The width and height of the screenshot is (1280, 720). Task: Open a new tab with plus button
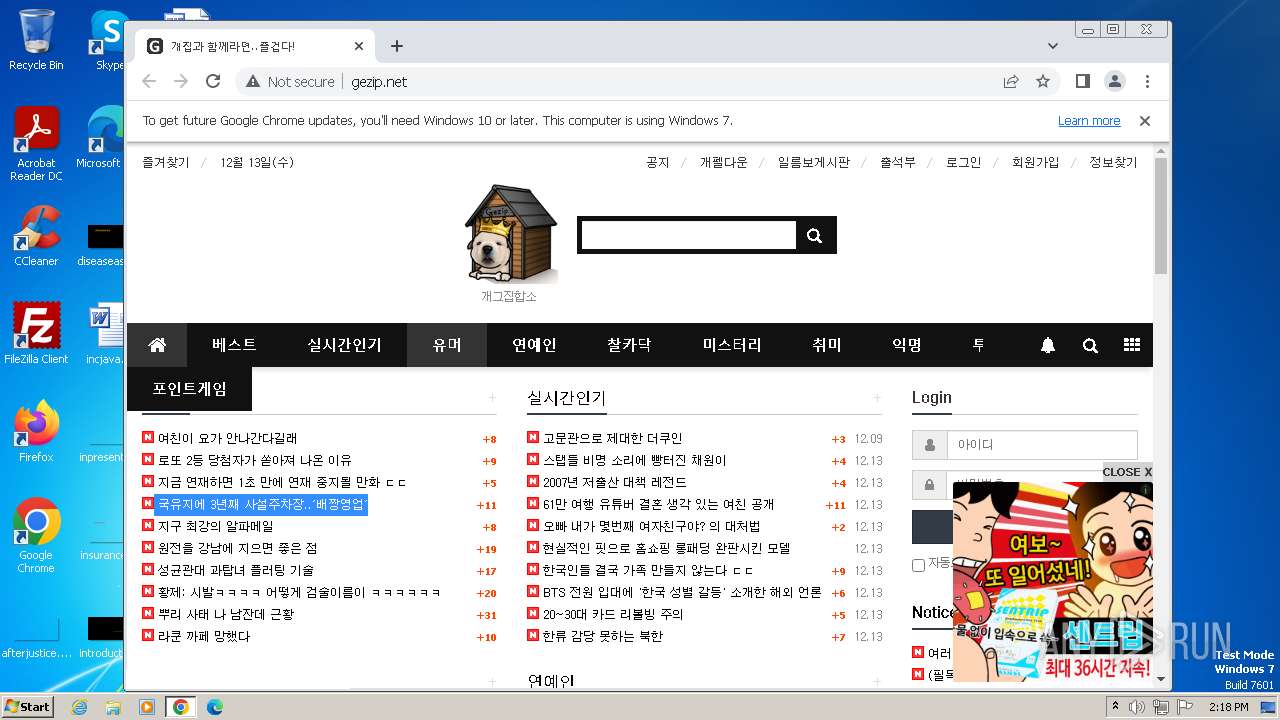point(397,46)
